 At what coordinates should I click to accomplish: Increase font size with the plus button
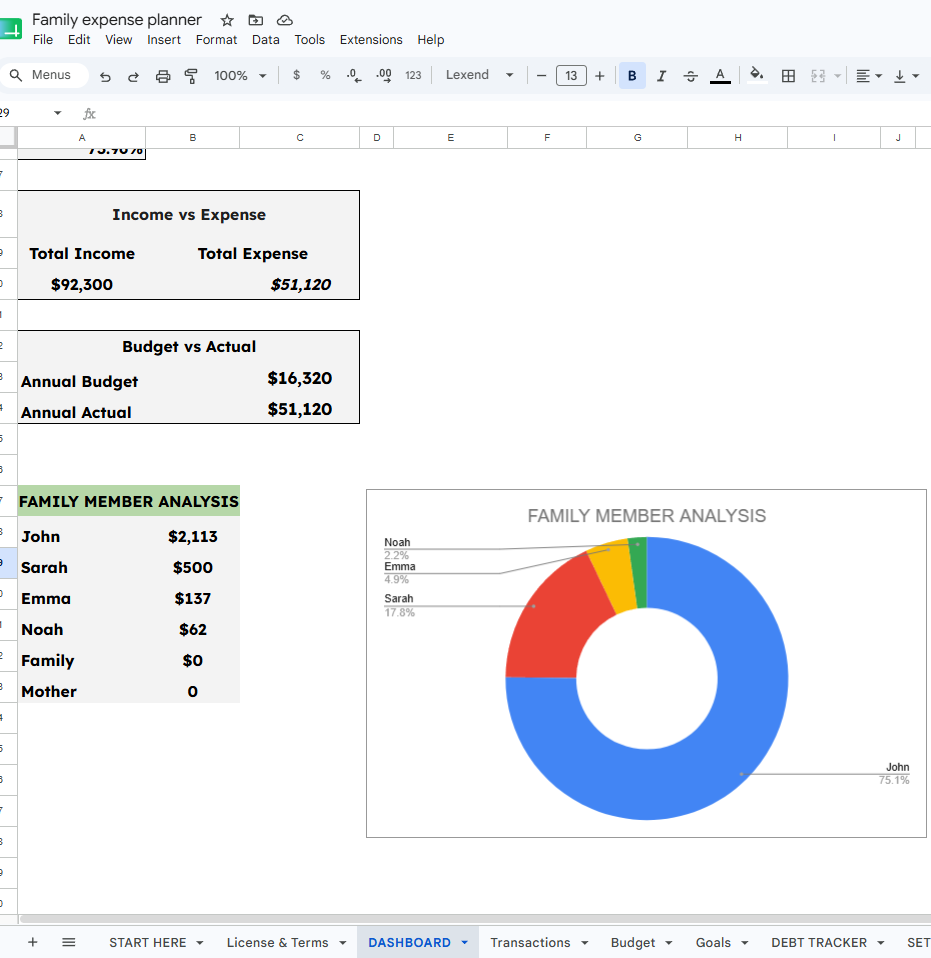tap(600, 76)
